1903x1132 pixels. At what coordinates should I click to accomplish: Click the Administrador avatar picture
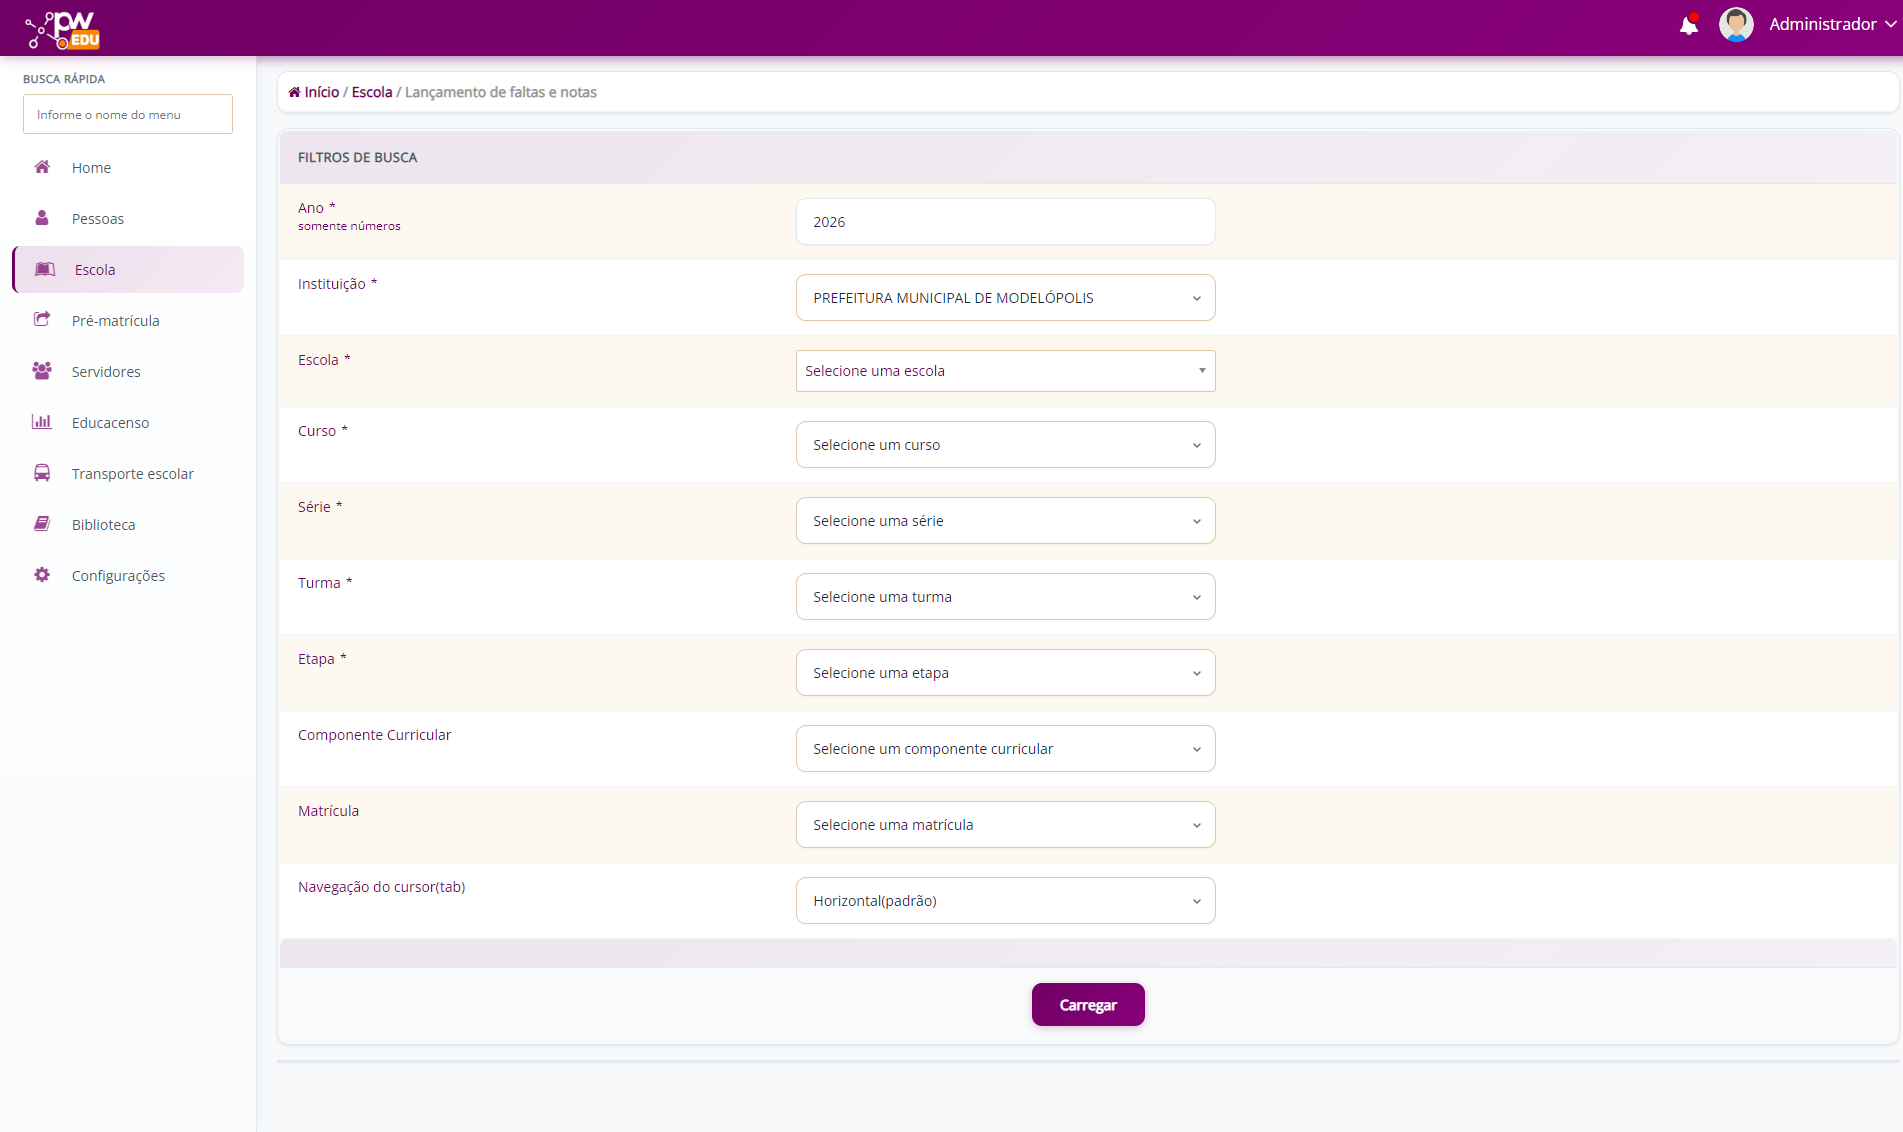tap(1735, 24)
